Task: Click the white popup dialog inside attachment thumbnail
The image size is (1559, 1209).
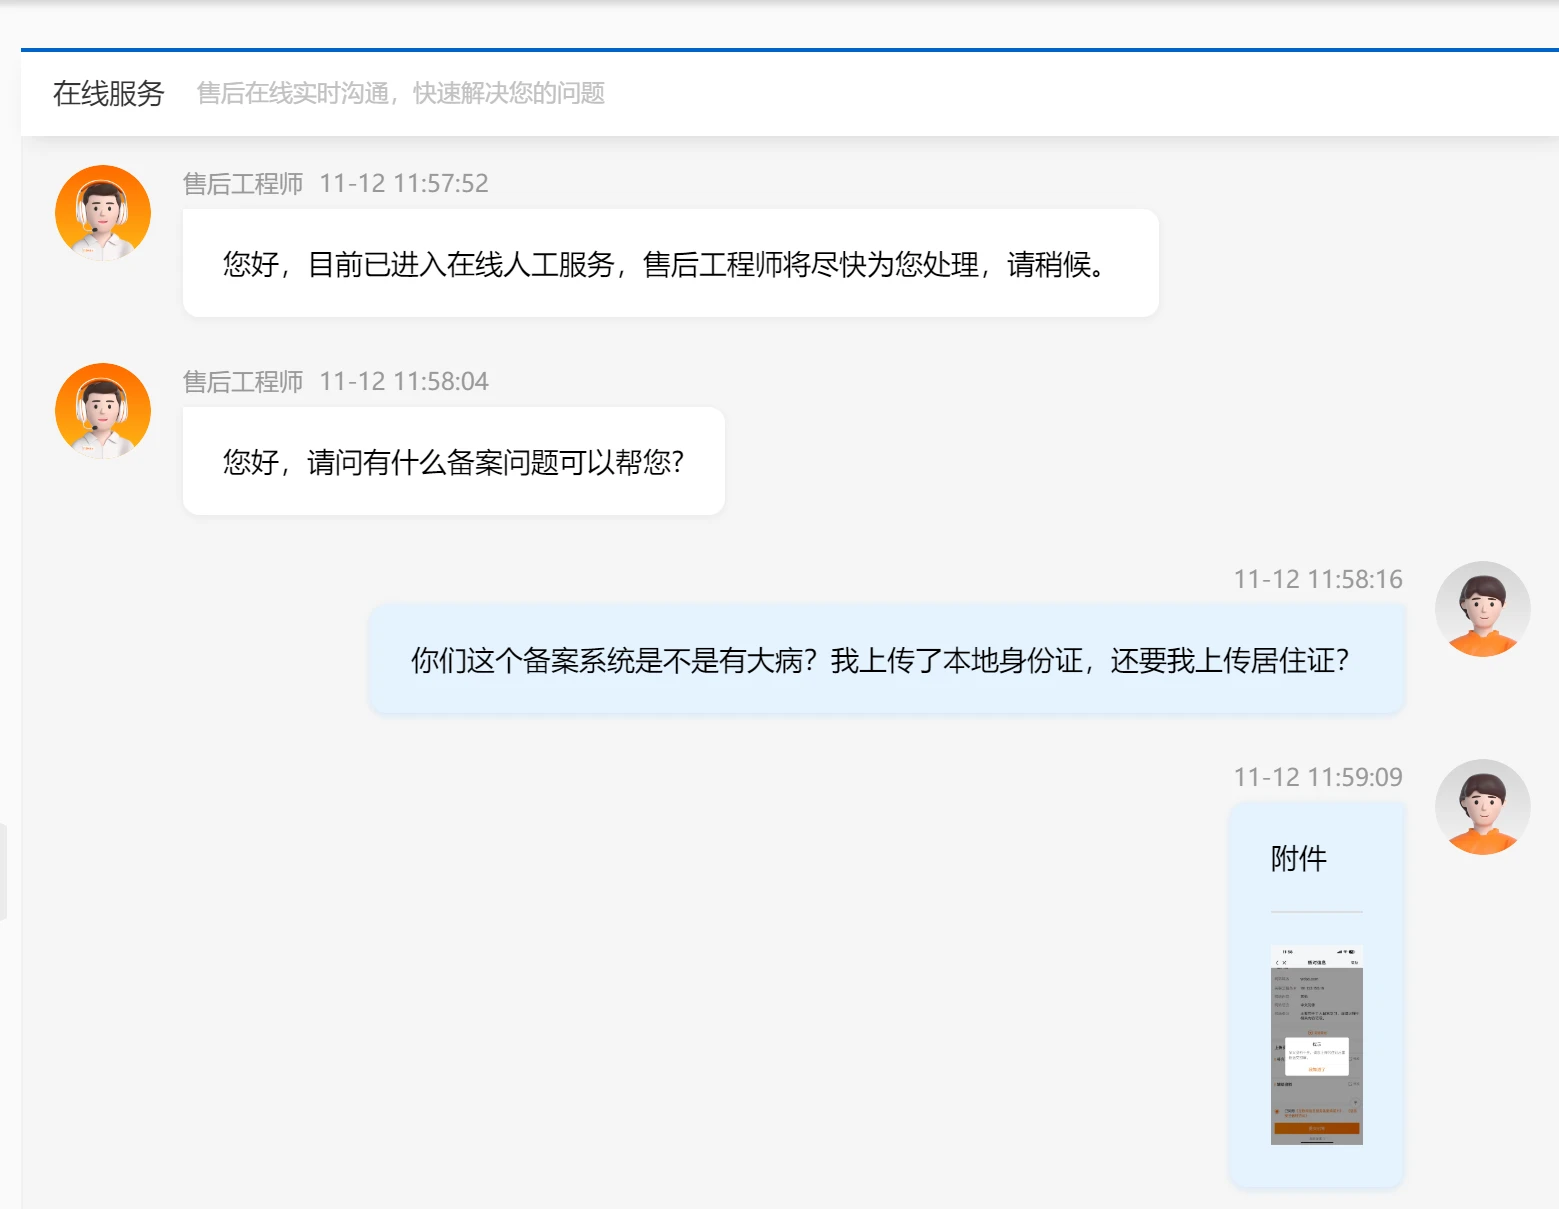Action: (x=1316, y=1056)
